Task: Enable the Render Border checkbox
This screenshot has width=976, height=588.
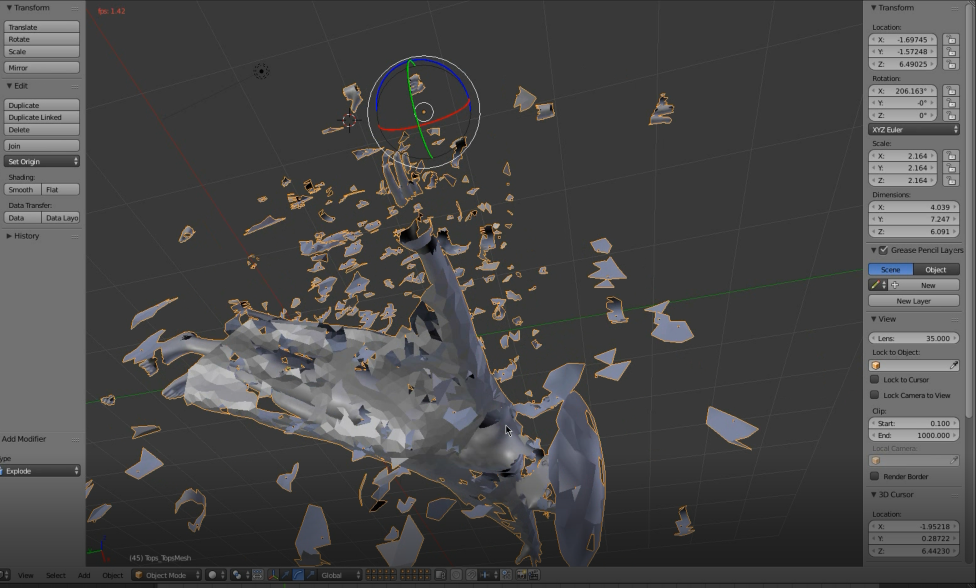Action: (x=875, y=476)
